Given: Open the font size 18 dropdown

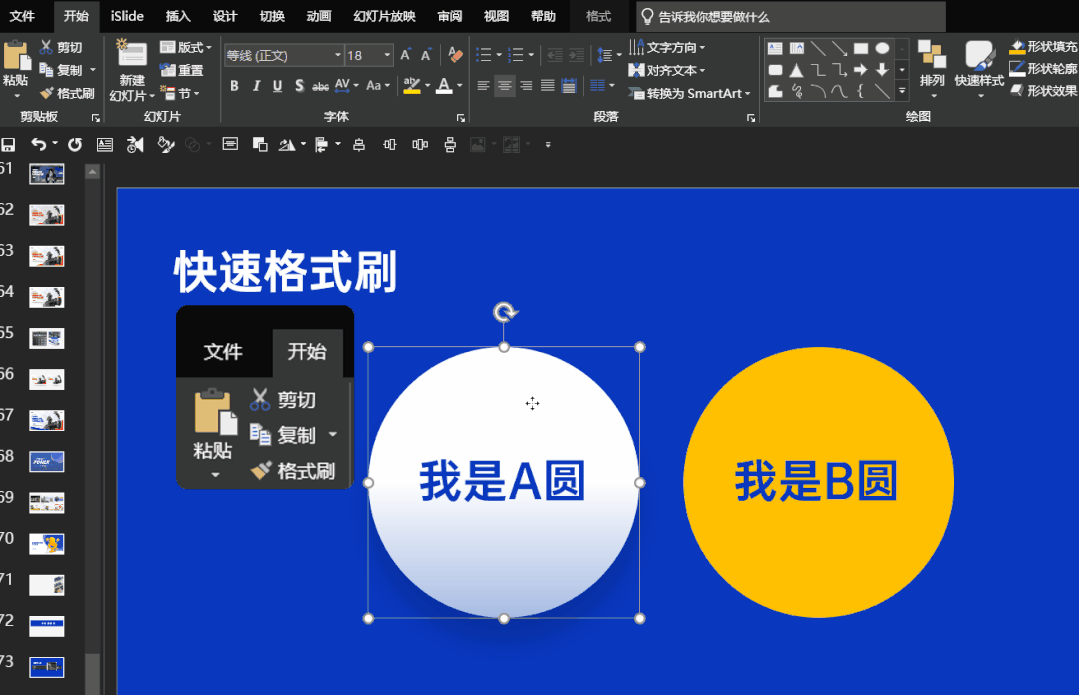Looking at the screenshot, I should (387, 55).
